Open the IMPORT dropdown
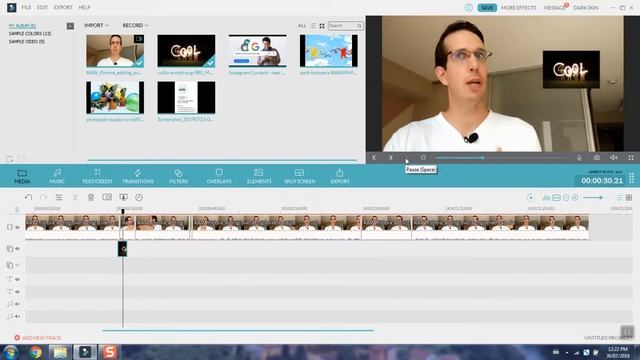 click(96, 25)
